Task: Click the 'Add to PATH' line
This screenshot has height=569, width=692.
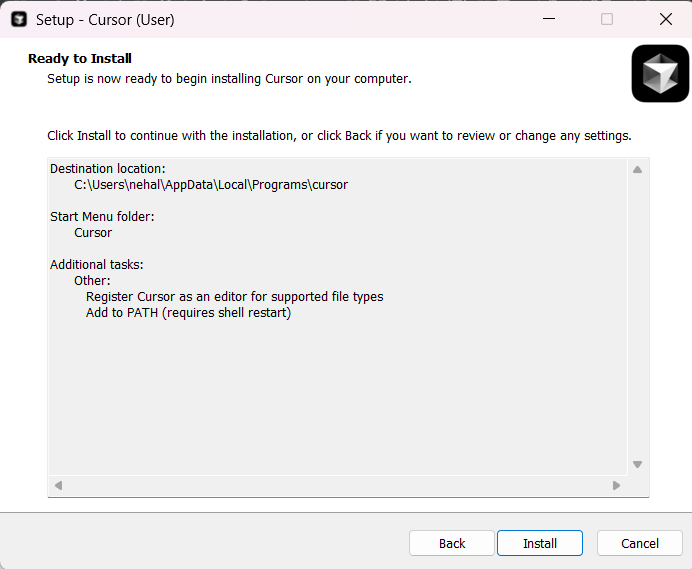Action: [188, 313]
